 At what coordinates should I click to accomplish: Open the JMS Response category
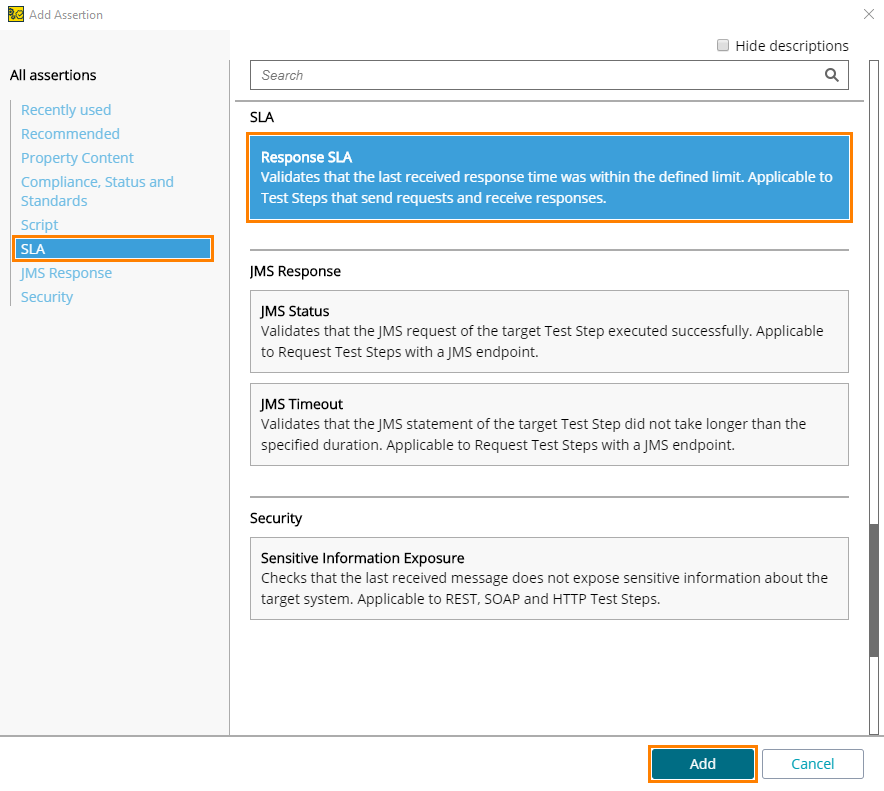66,272
